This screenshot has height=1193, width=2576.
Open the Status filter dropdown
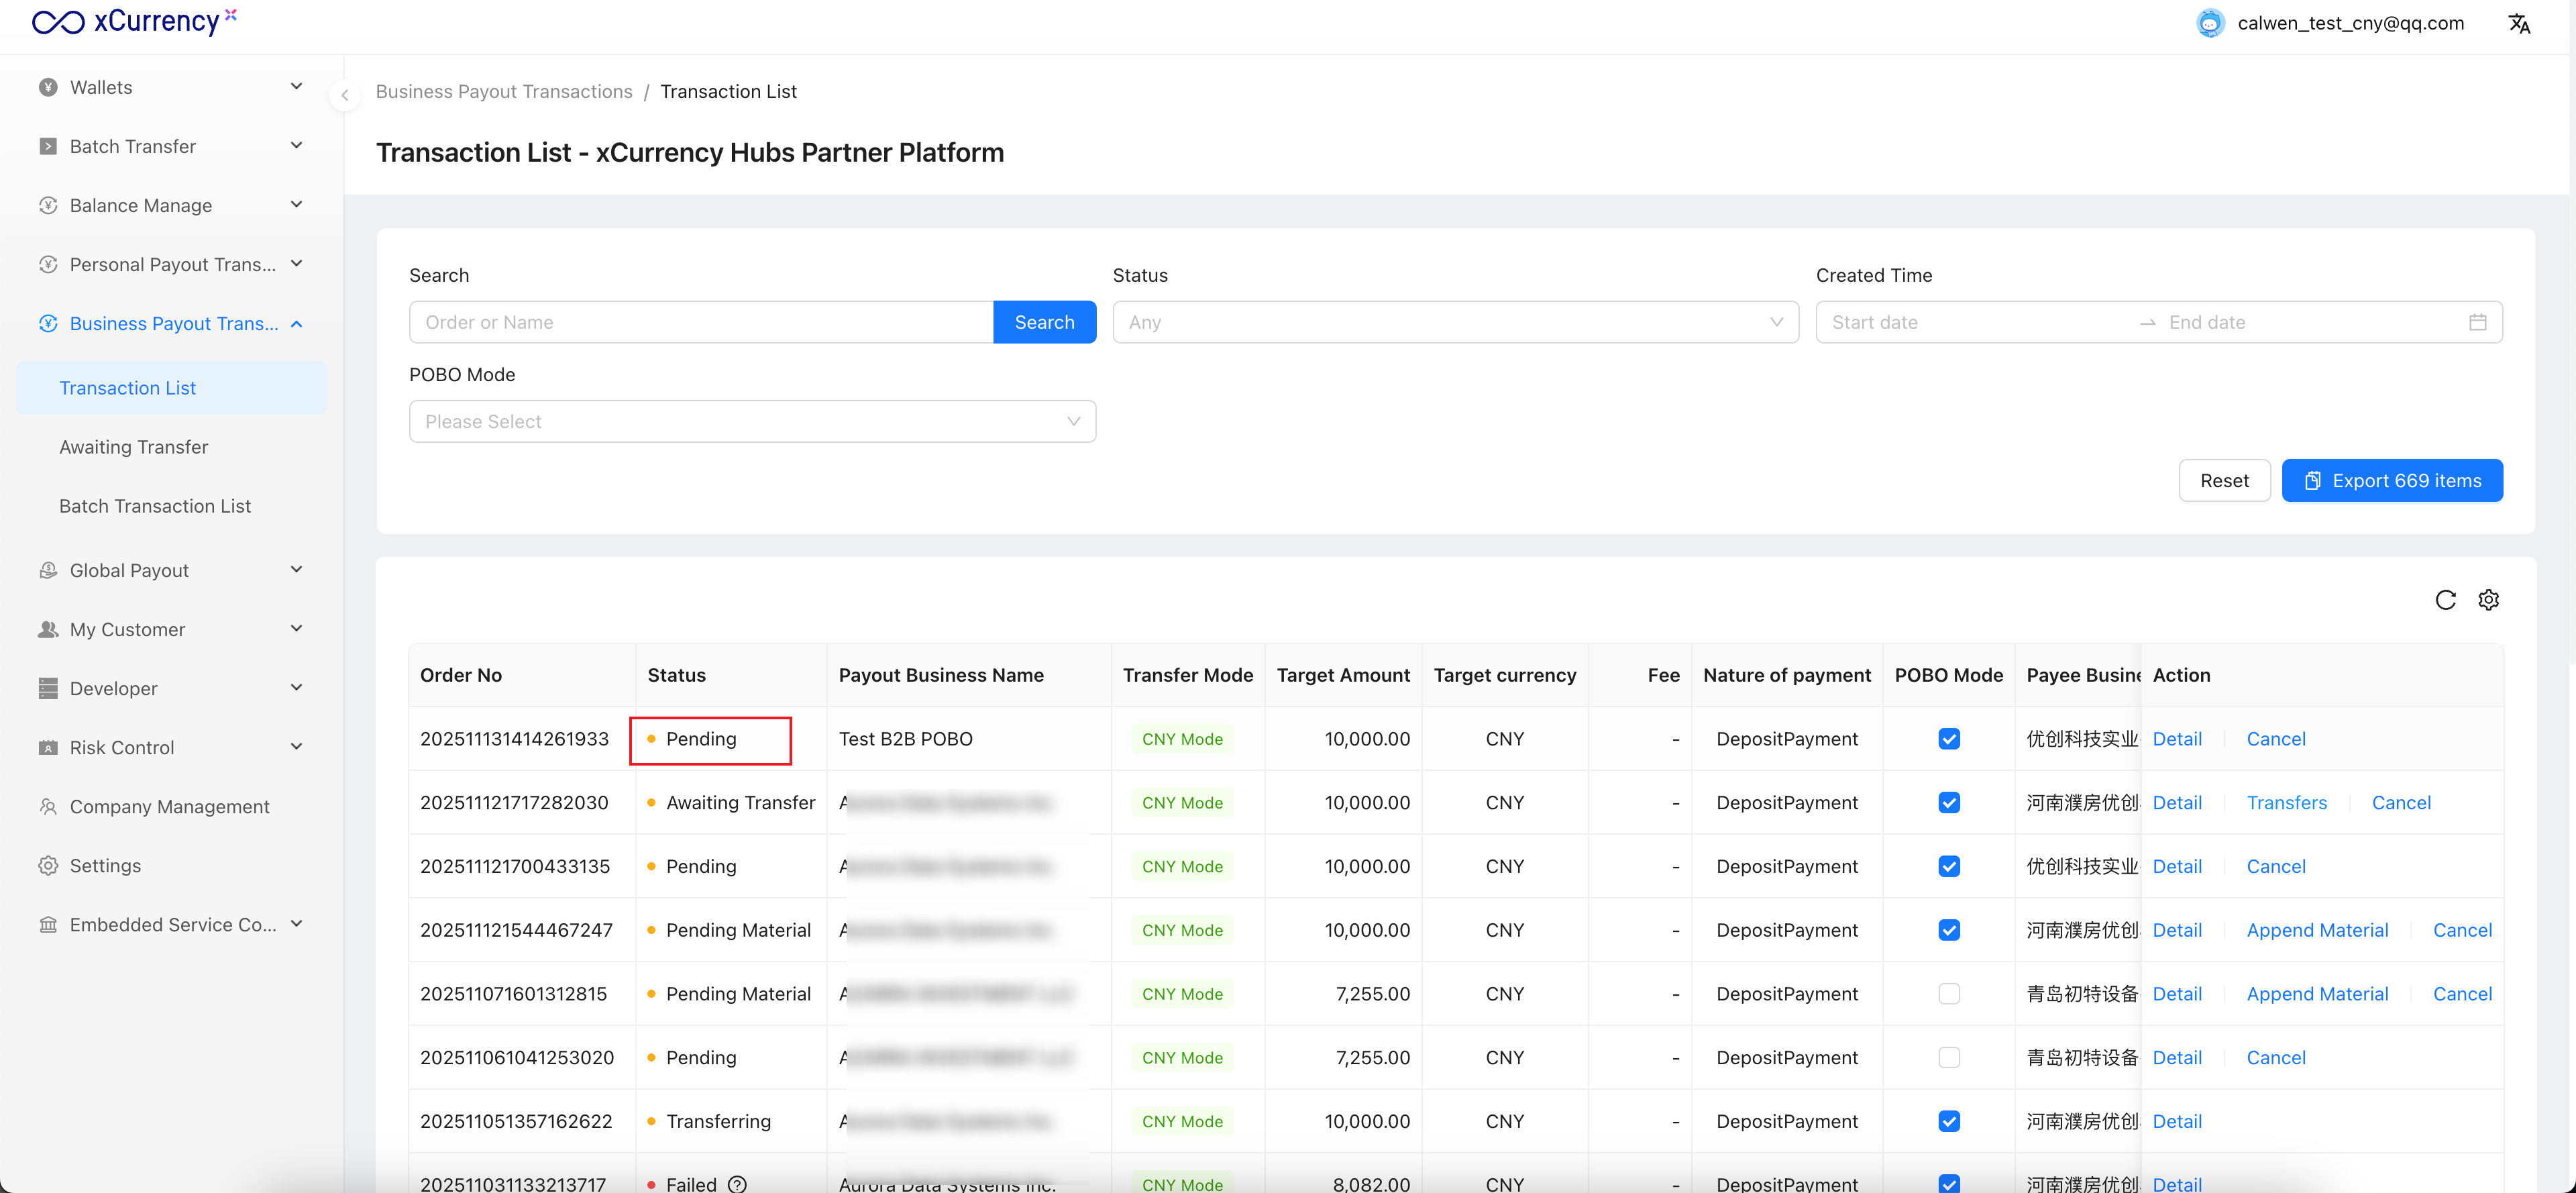coord(1455,322)
